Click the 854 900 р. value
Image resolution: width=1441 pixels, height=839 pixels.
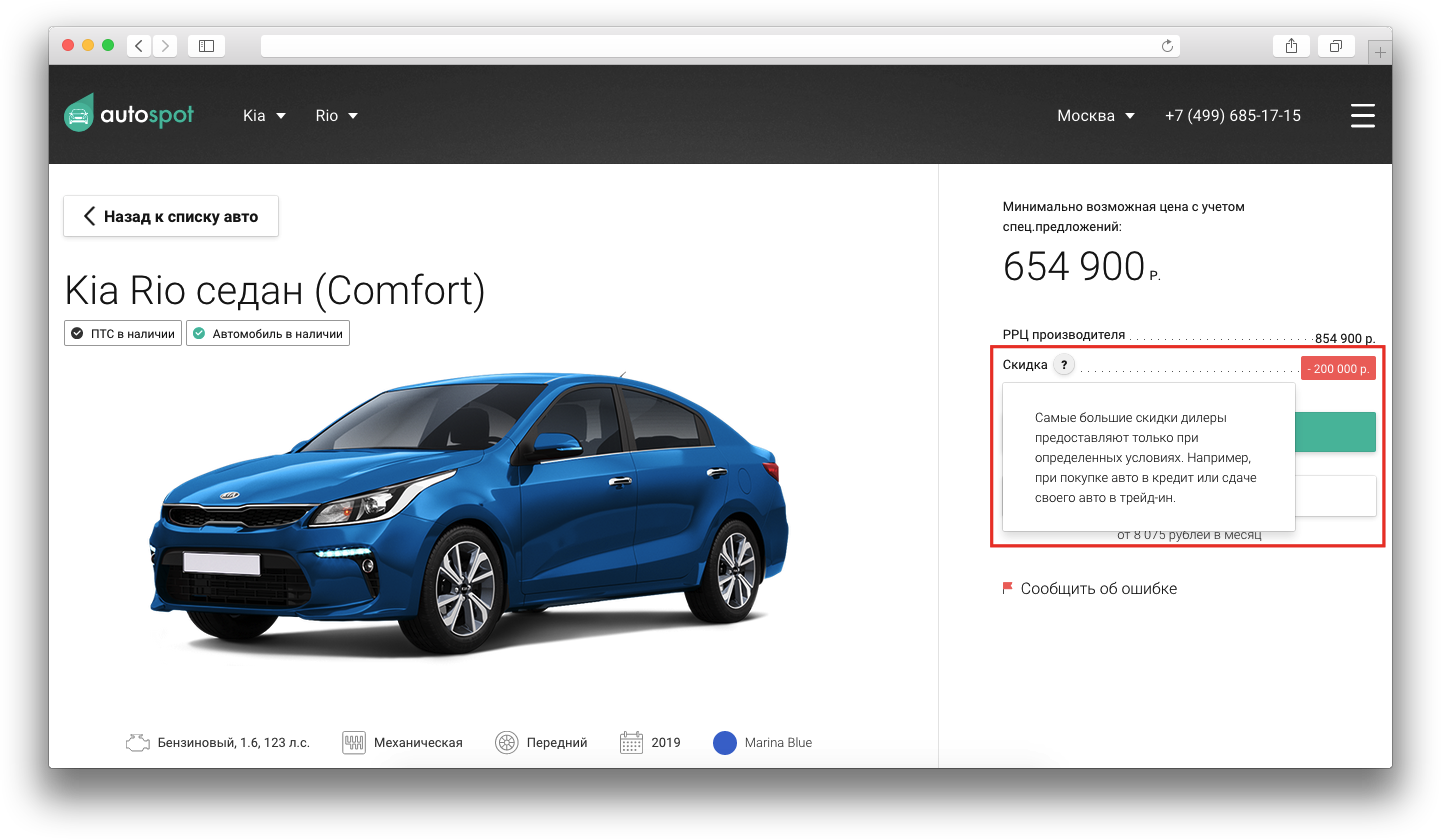click(x=1345, y=339)
